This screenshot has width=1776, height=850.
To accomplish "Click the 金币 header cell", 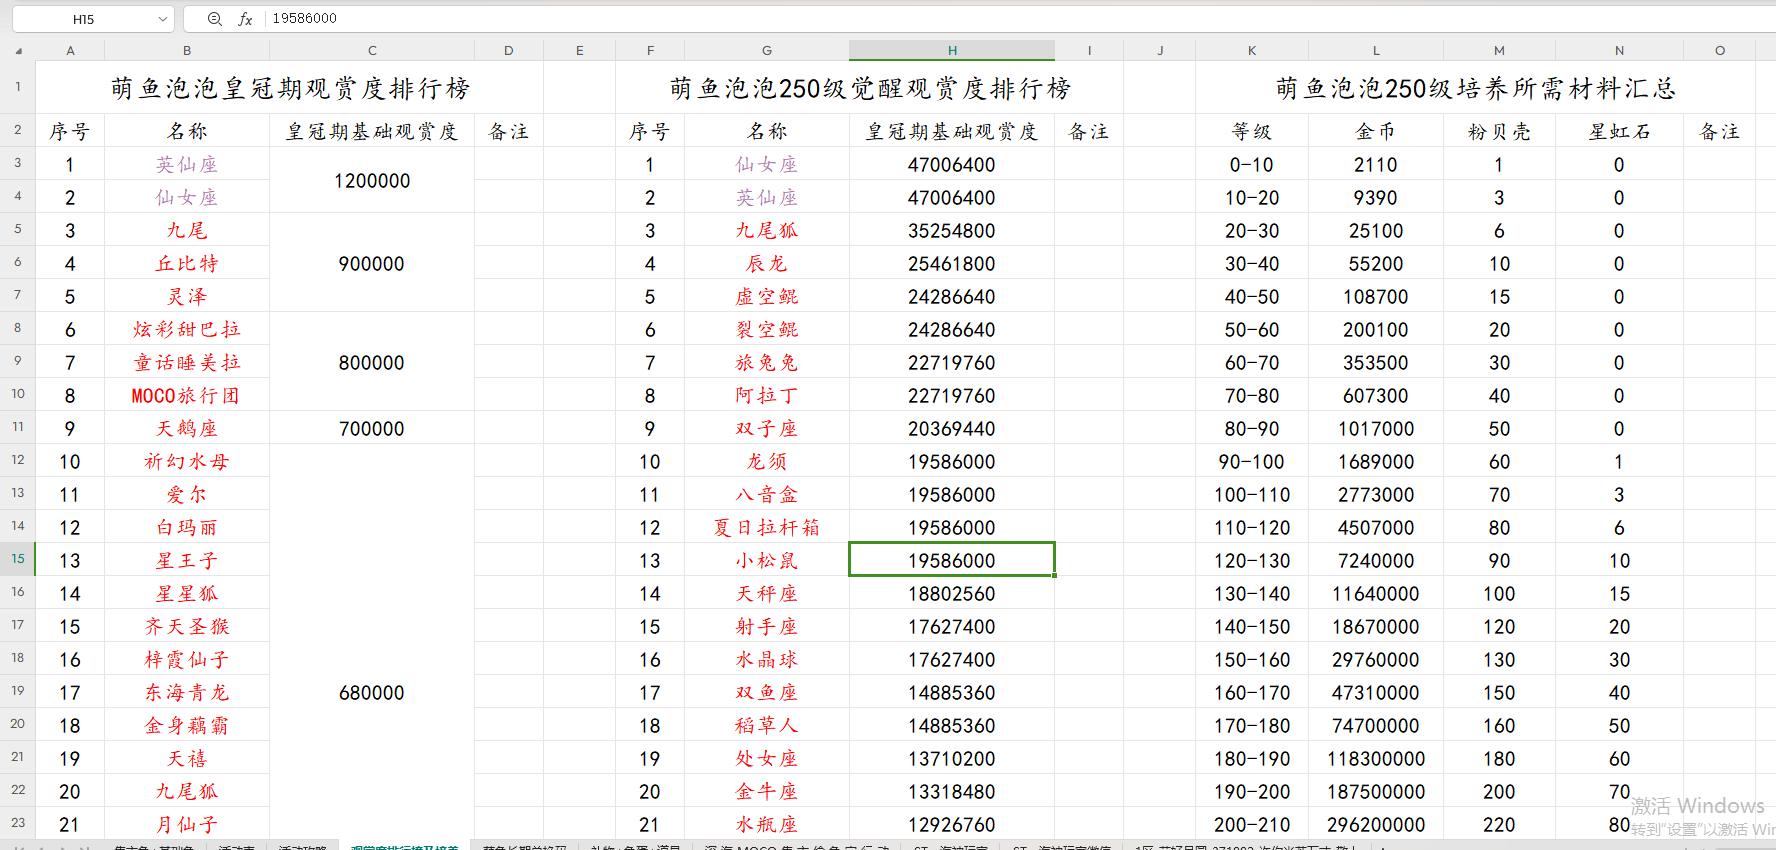I will pyautogui.click(x=1376, y=131).
